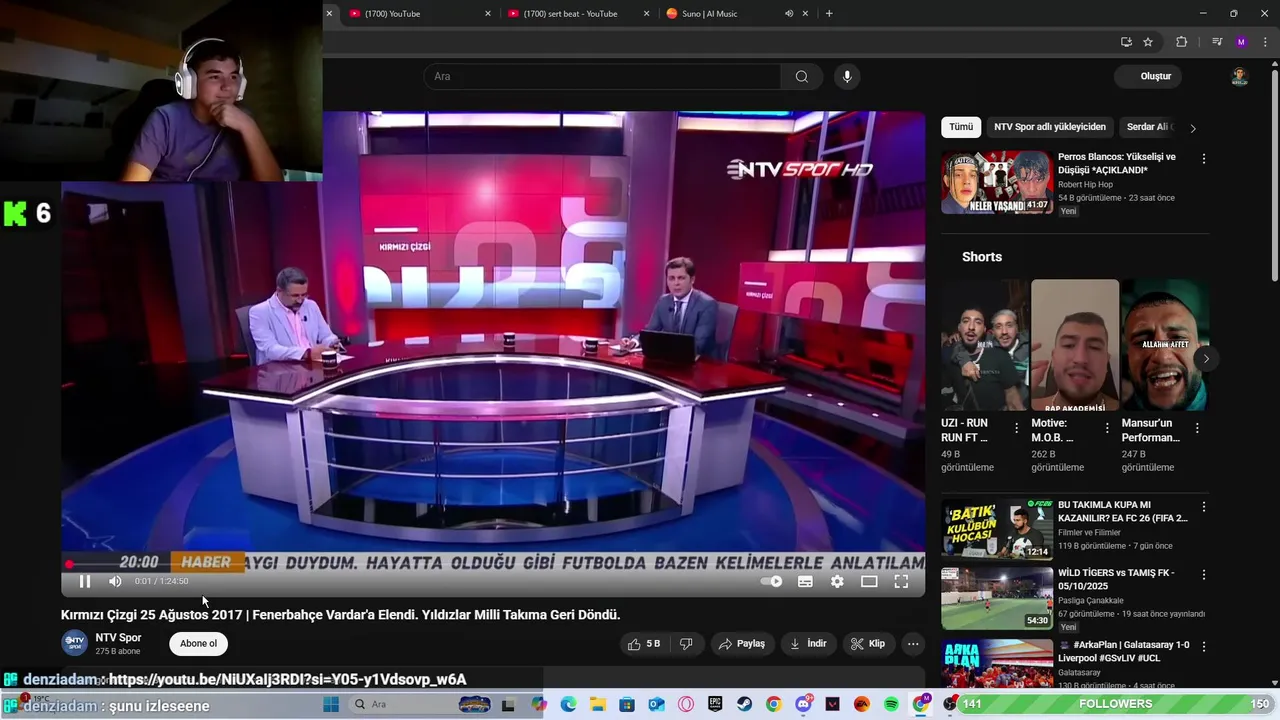Click the Paylaş share button

[742, 644]
